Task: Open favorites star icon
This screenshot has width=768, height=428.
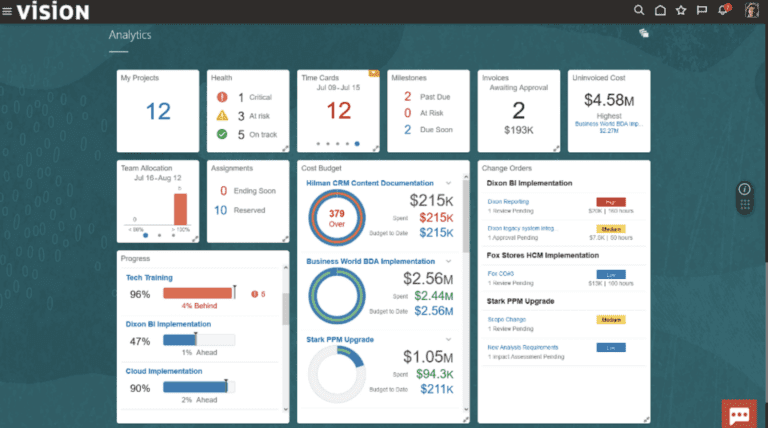Action: 681,10
